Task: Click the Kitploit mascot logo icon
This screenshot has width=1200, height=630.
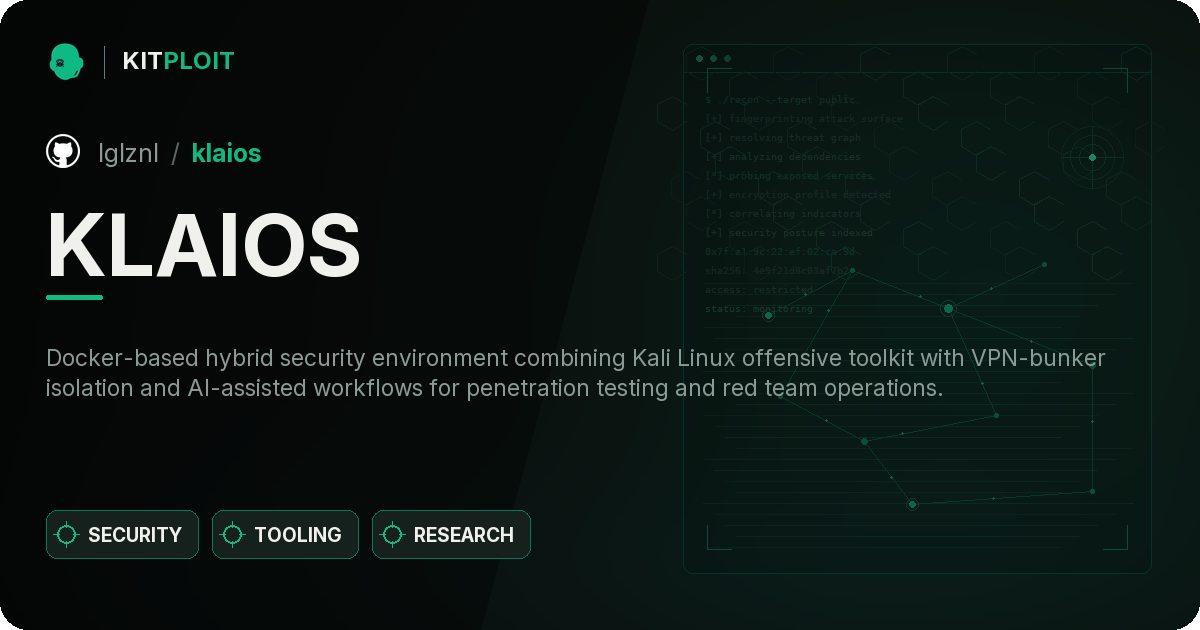Action: (66, 61)
